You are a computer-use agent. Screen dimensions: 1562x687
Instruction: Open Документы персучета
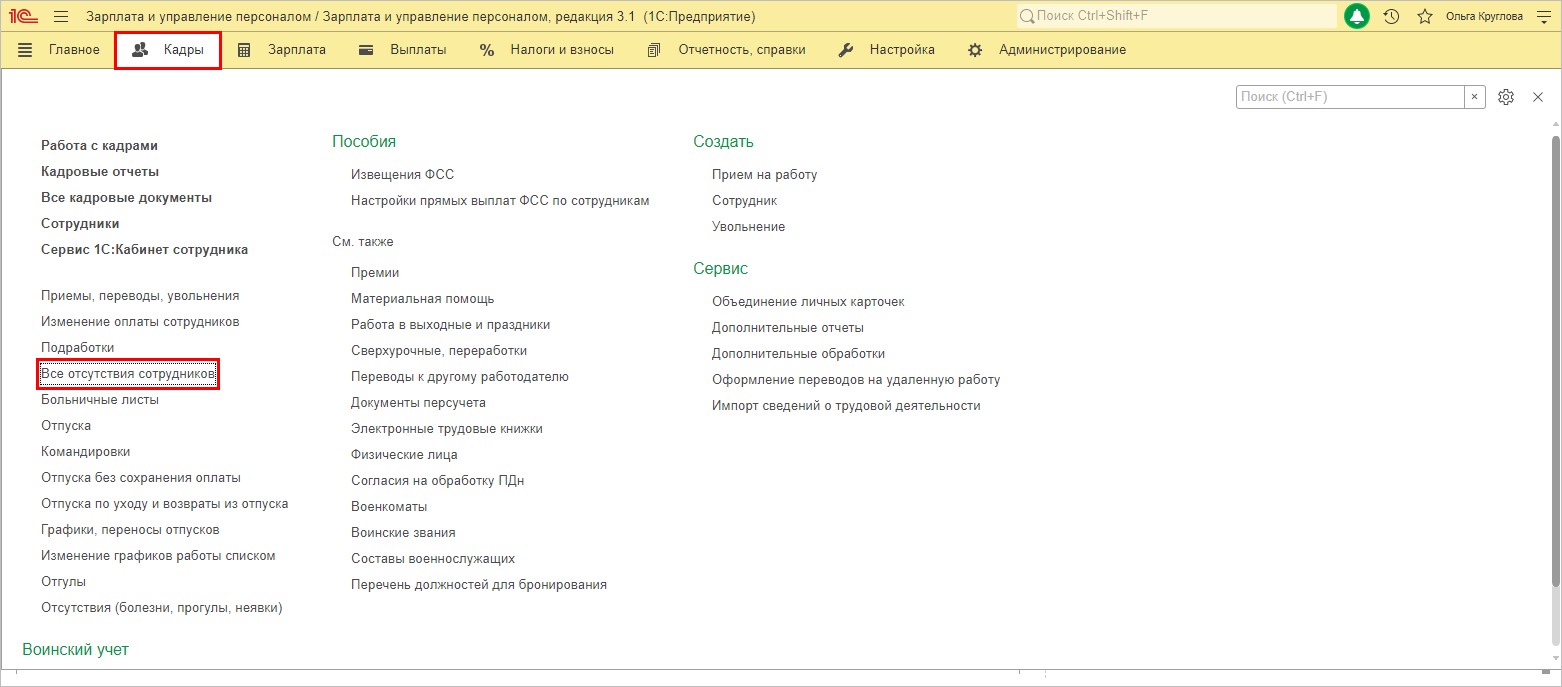(418, 403)
